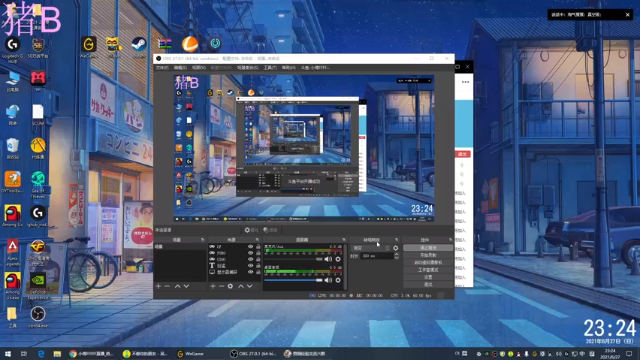Adjust the Desktop Audio volume slider
This screenshot has height=360, width=640.
(x=293, y=280)
